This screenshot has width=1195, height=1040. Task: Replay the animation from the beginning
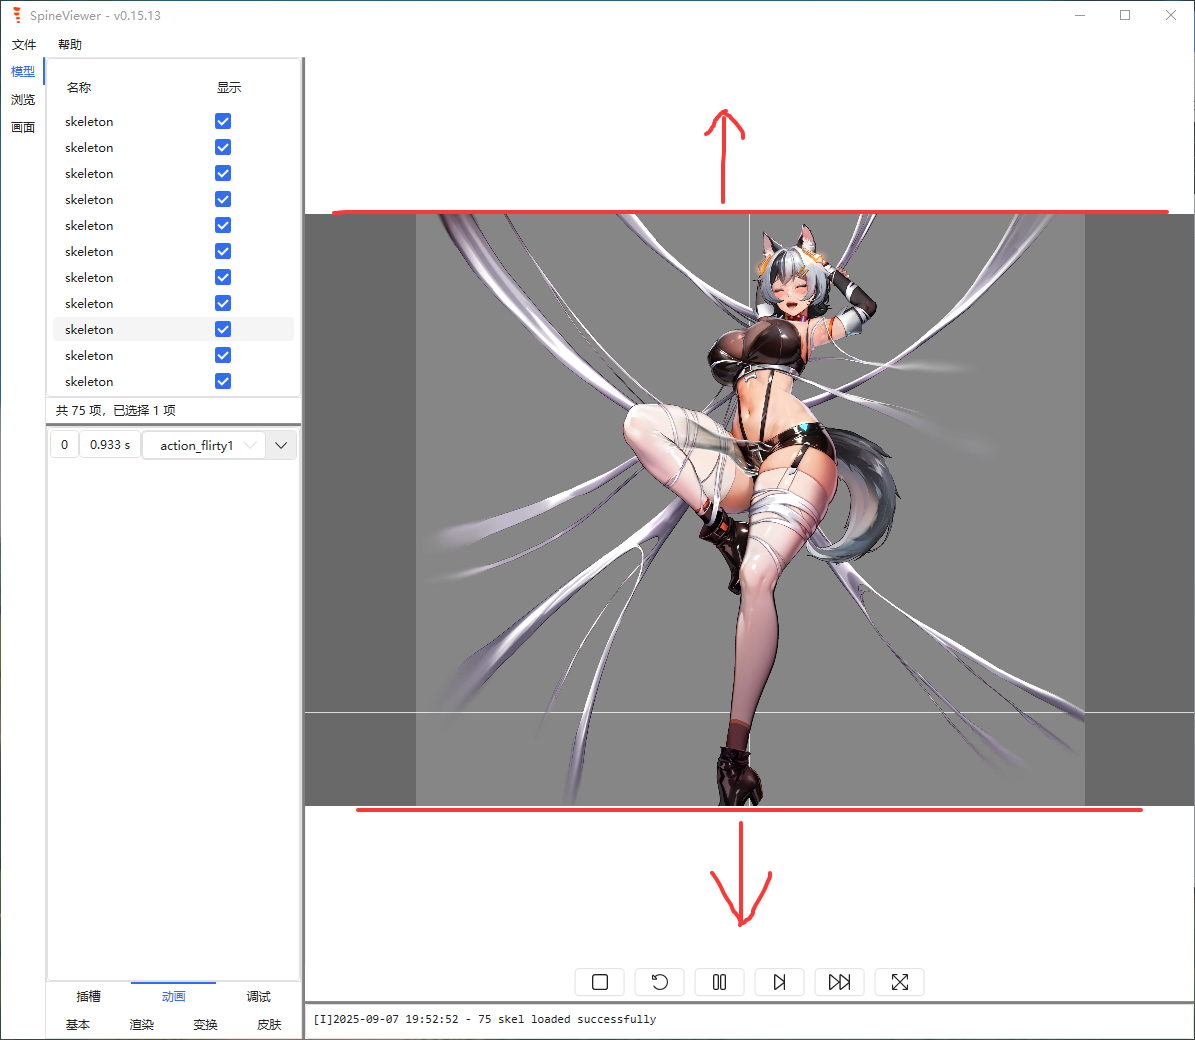click(x=659, y=982)
